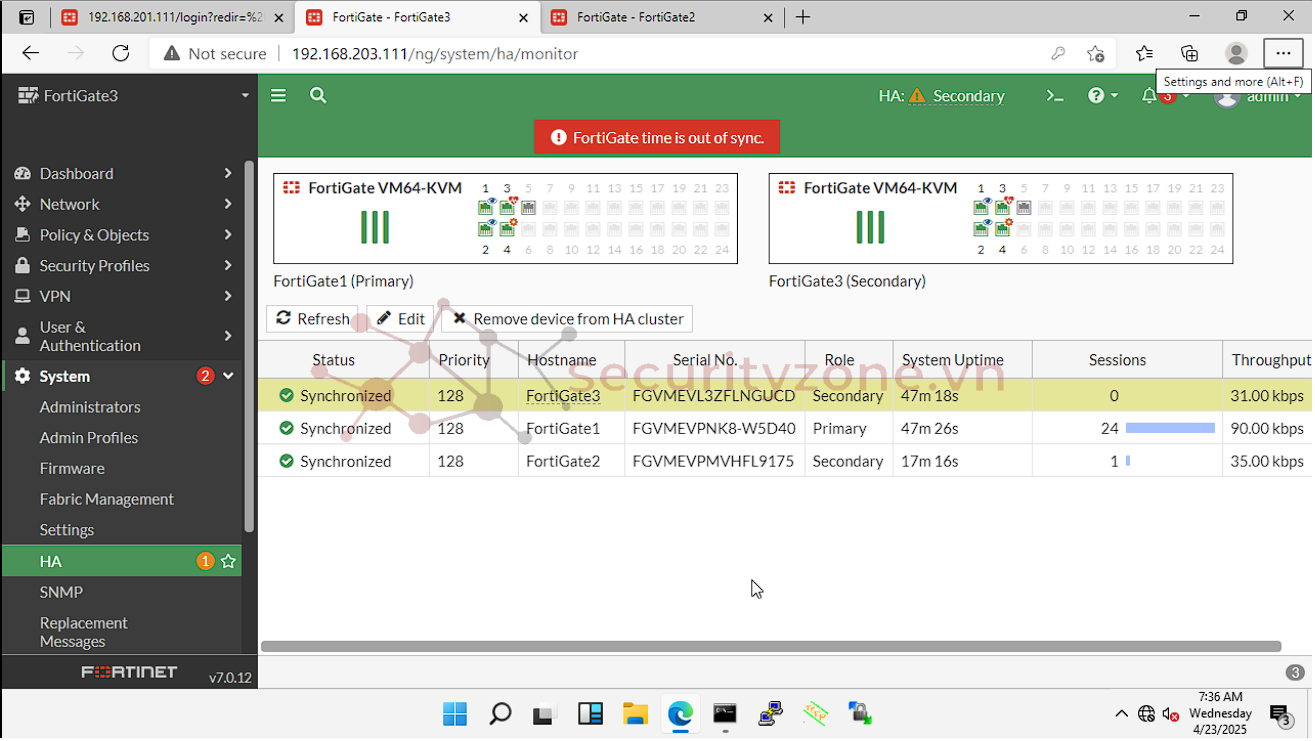
Task: Switch to FortiGate2 browser tab
Action: coord(660,17)
